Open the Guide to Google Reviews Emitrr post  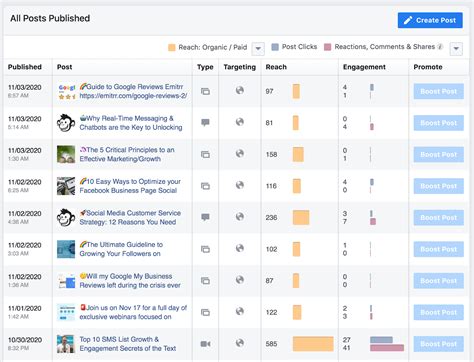[133, 91]
